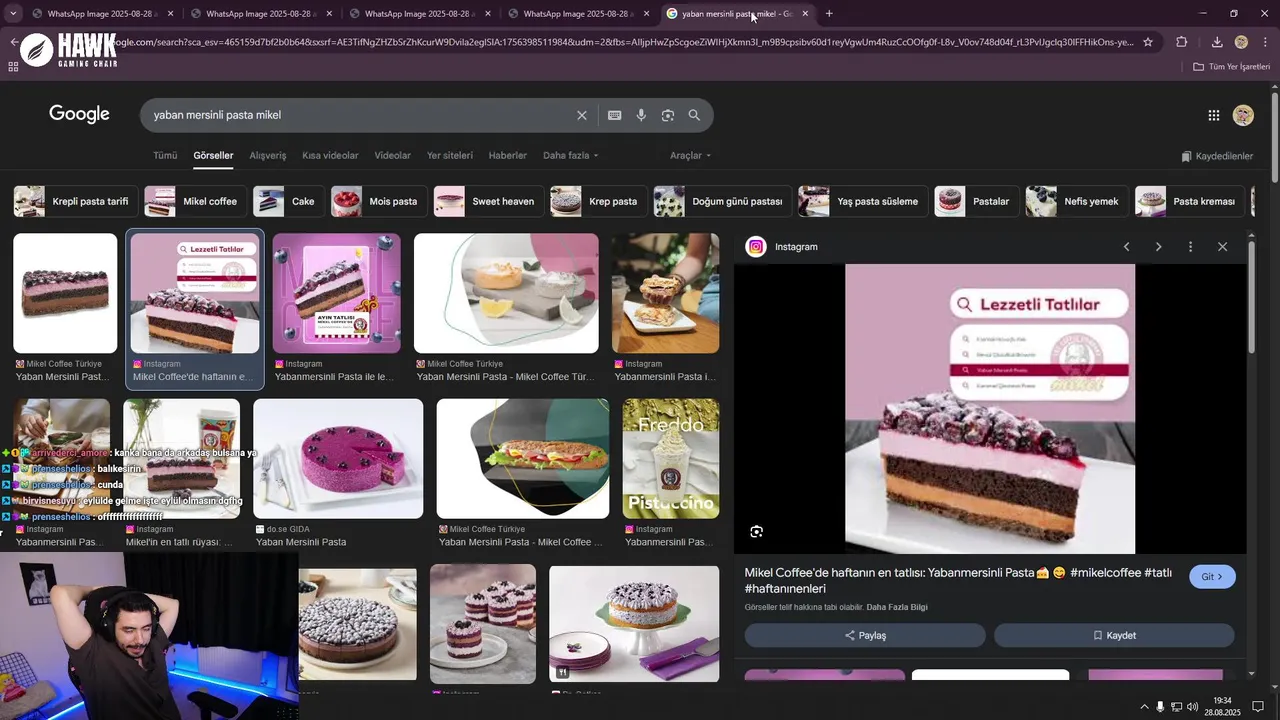Search inside image with the lens icon
The height and width of the screenshot is (720, 1280).
757,532
